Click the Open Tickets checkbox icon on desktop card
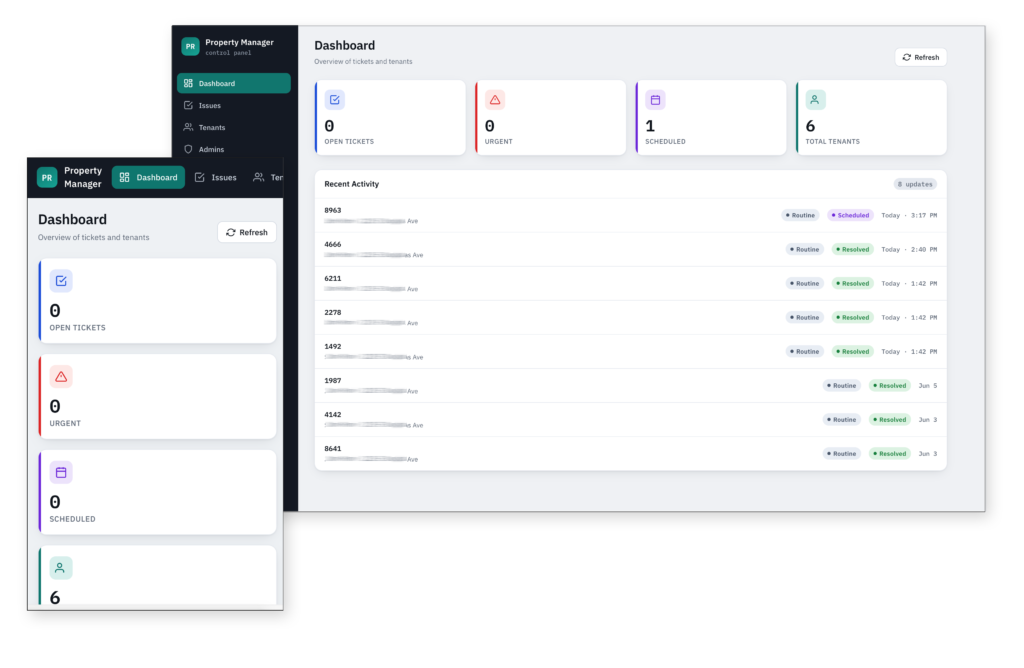The height and width of the screenshot is (668, 1024). tap(334, 100)
